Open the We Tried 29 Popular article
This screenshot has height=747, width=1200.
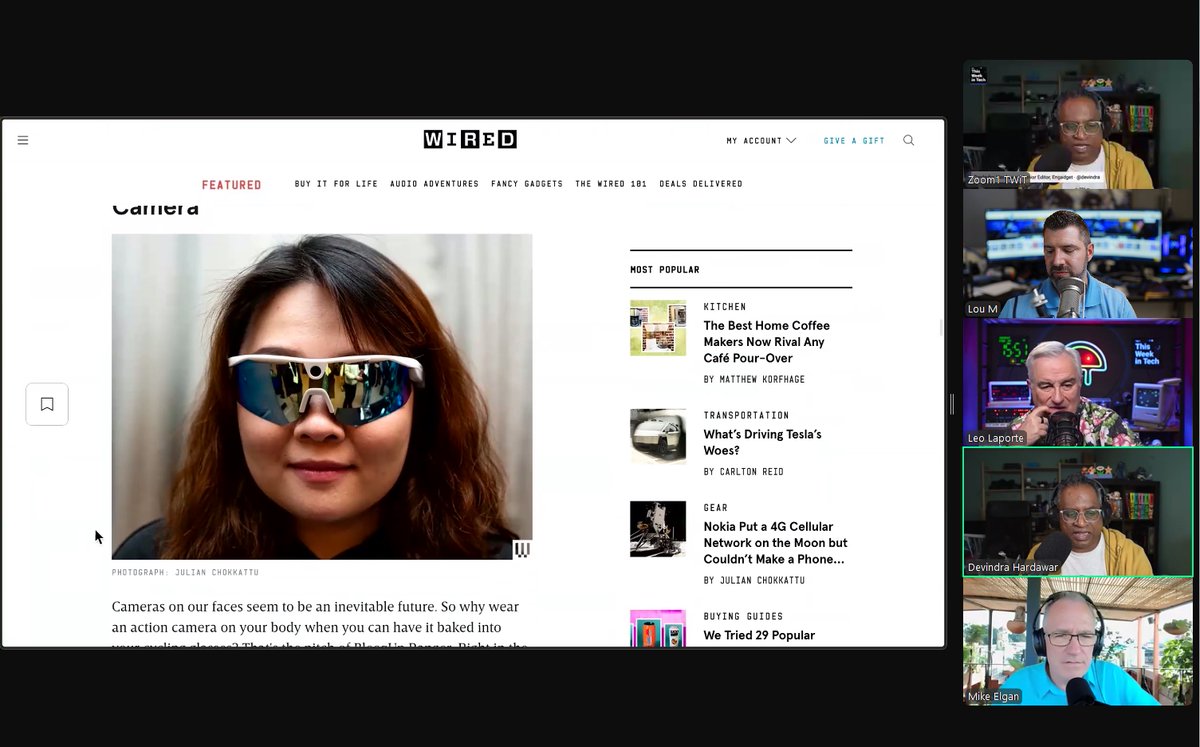pos(759,635)
